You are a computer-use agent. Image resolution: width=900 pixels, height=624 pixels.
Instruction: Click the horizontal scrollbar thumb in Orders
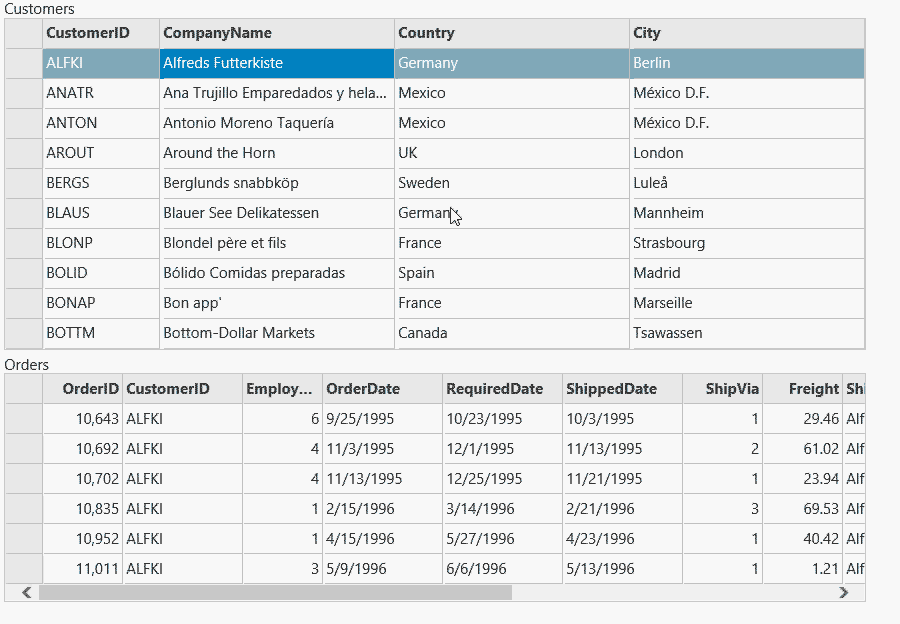tap(275, 592)
